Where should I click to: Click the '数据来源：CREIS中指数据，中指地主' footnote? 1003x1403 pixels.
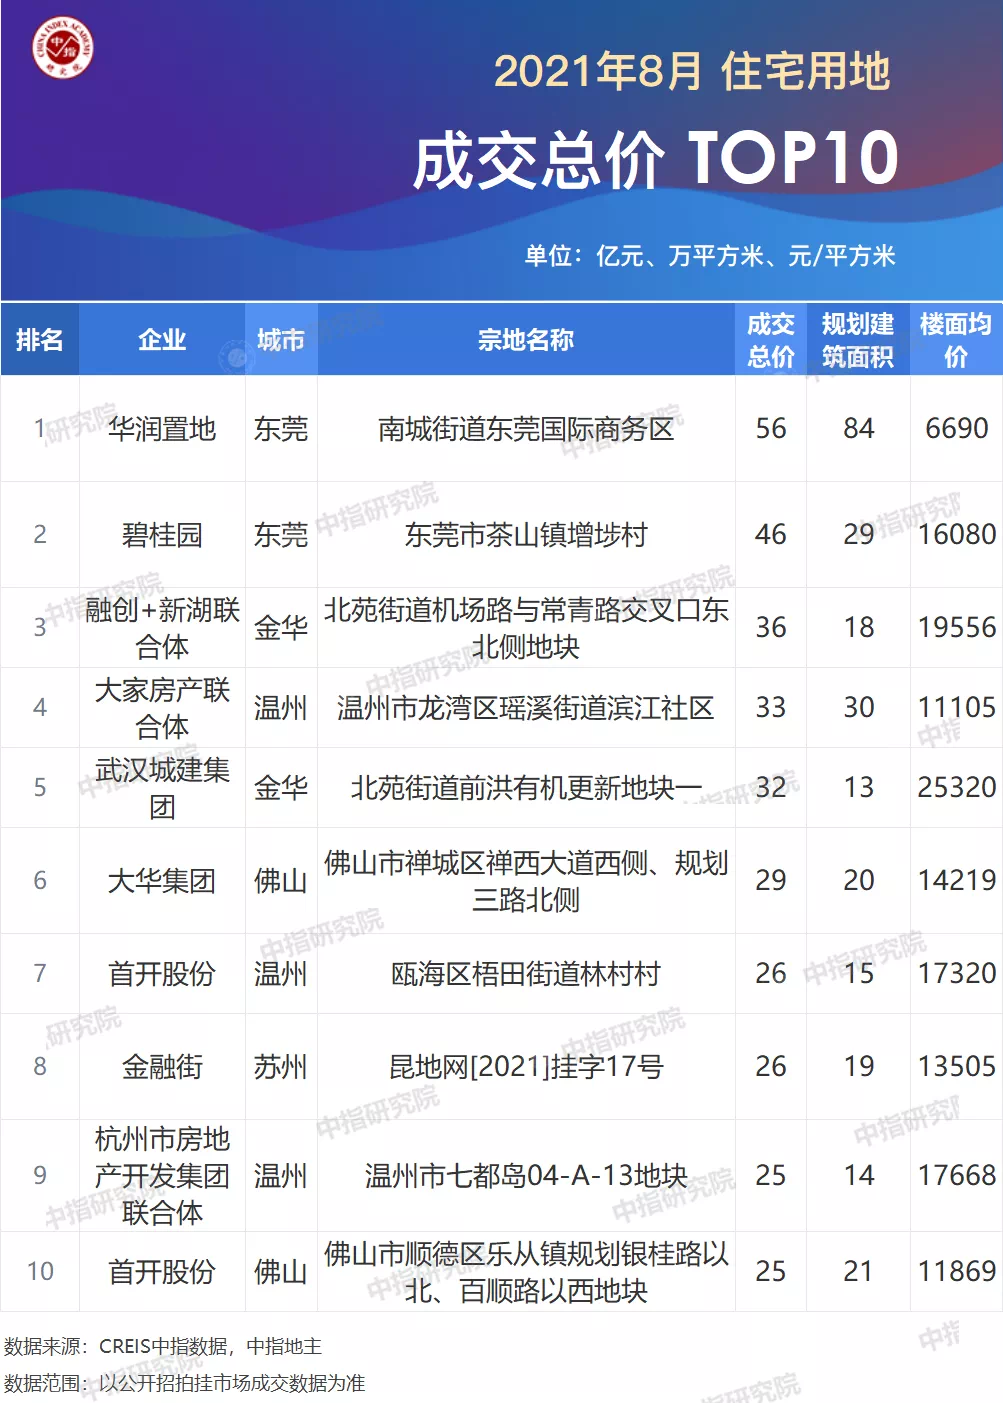pyautogui.click(x=163, y=1347)
